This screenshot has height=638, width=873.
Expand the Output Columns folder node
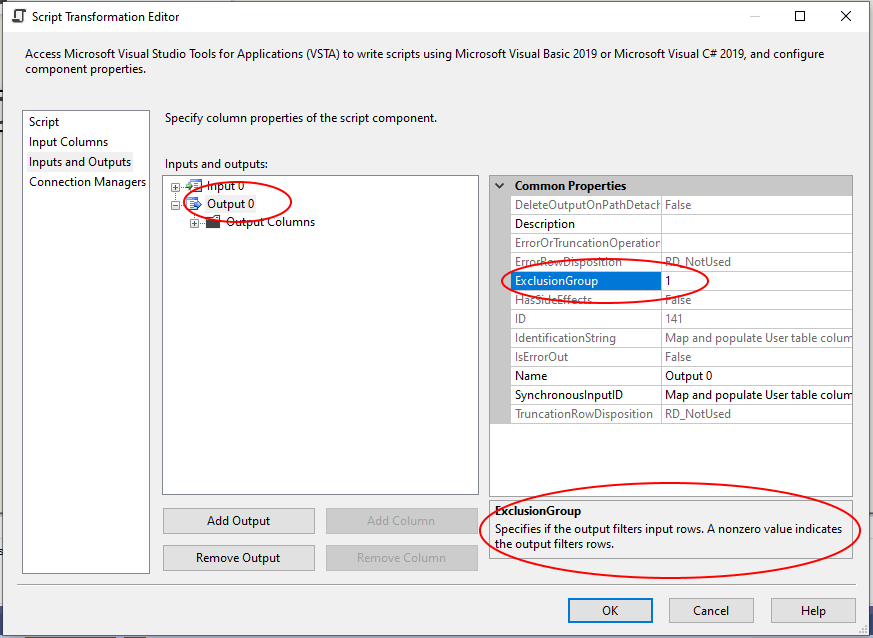click(x=194, y=223)
